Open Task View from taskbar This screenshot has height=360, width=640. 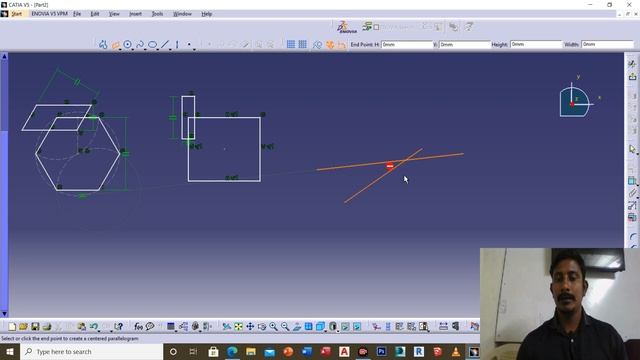coord(193,351)
